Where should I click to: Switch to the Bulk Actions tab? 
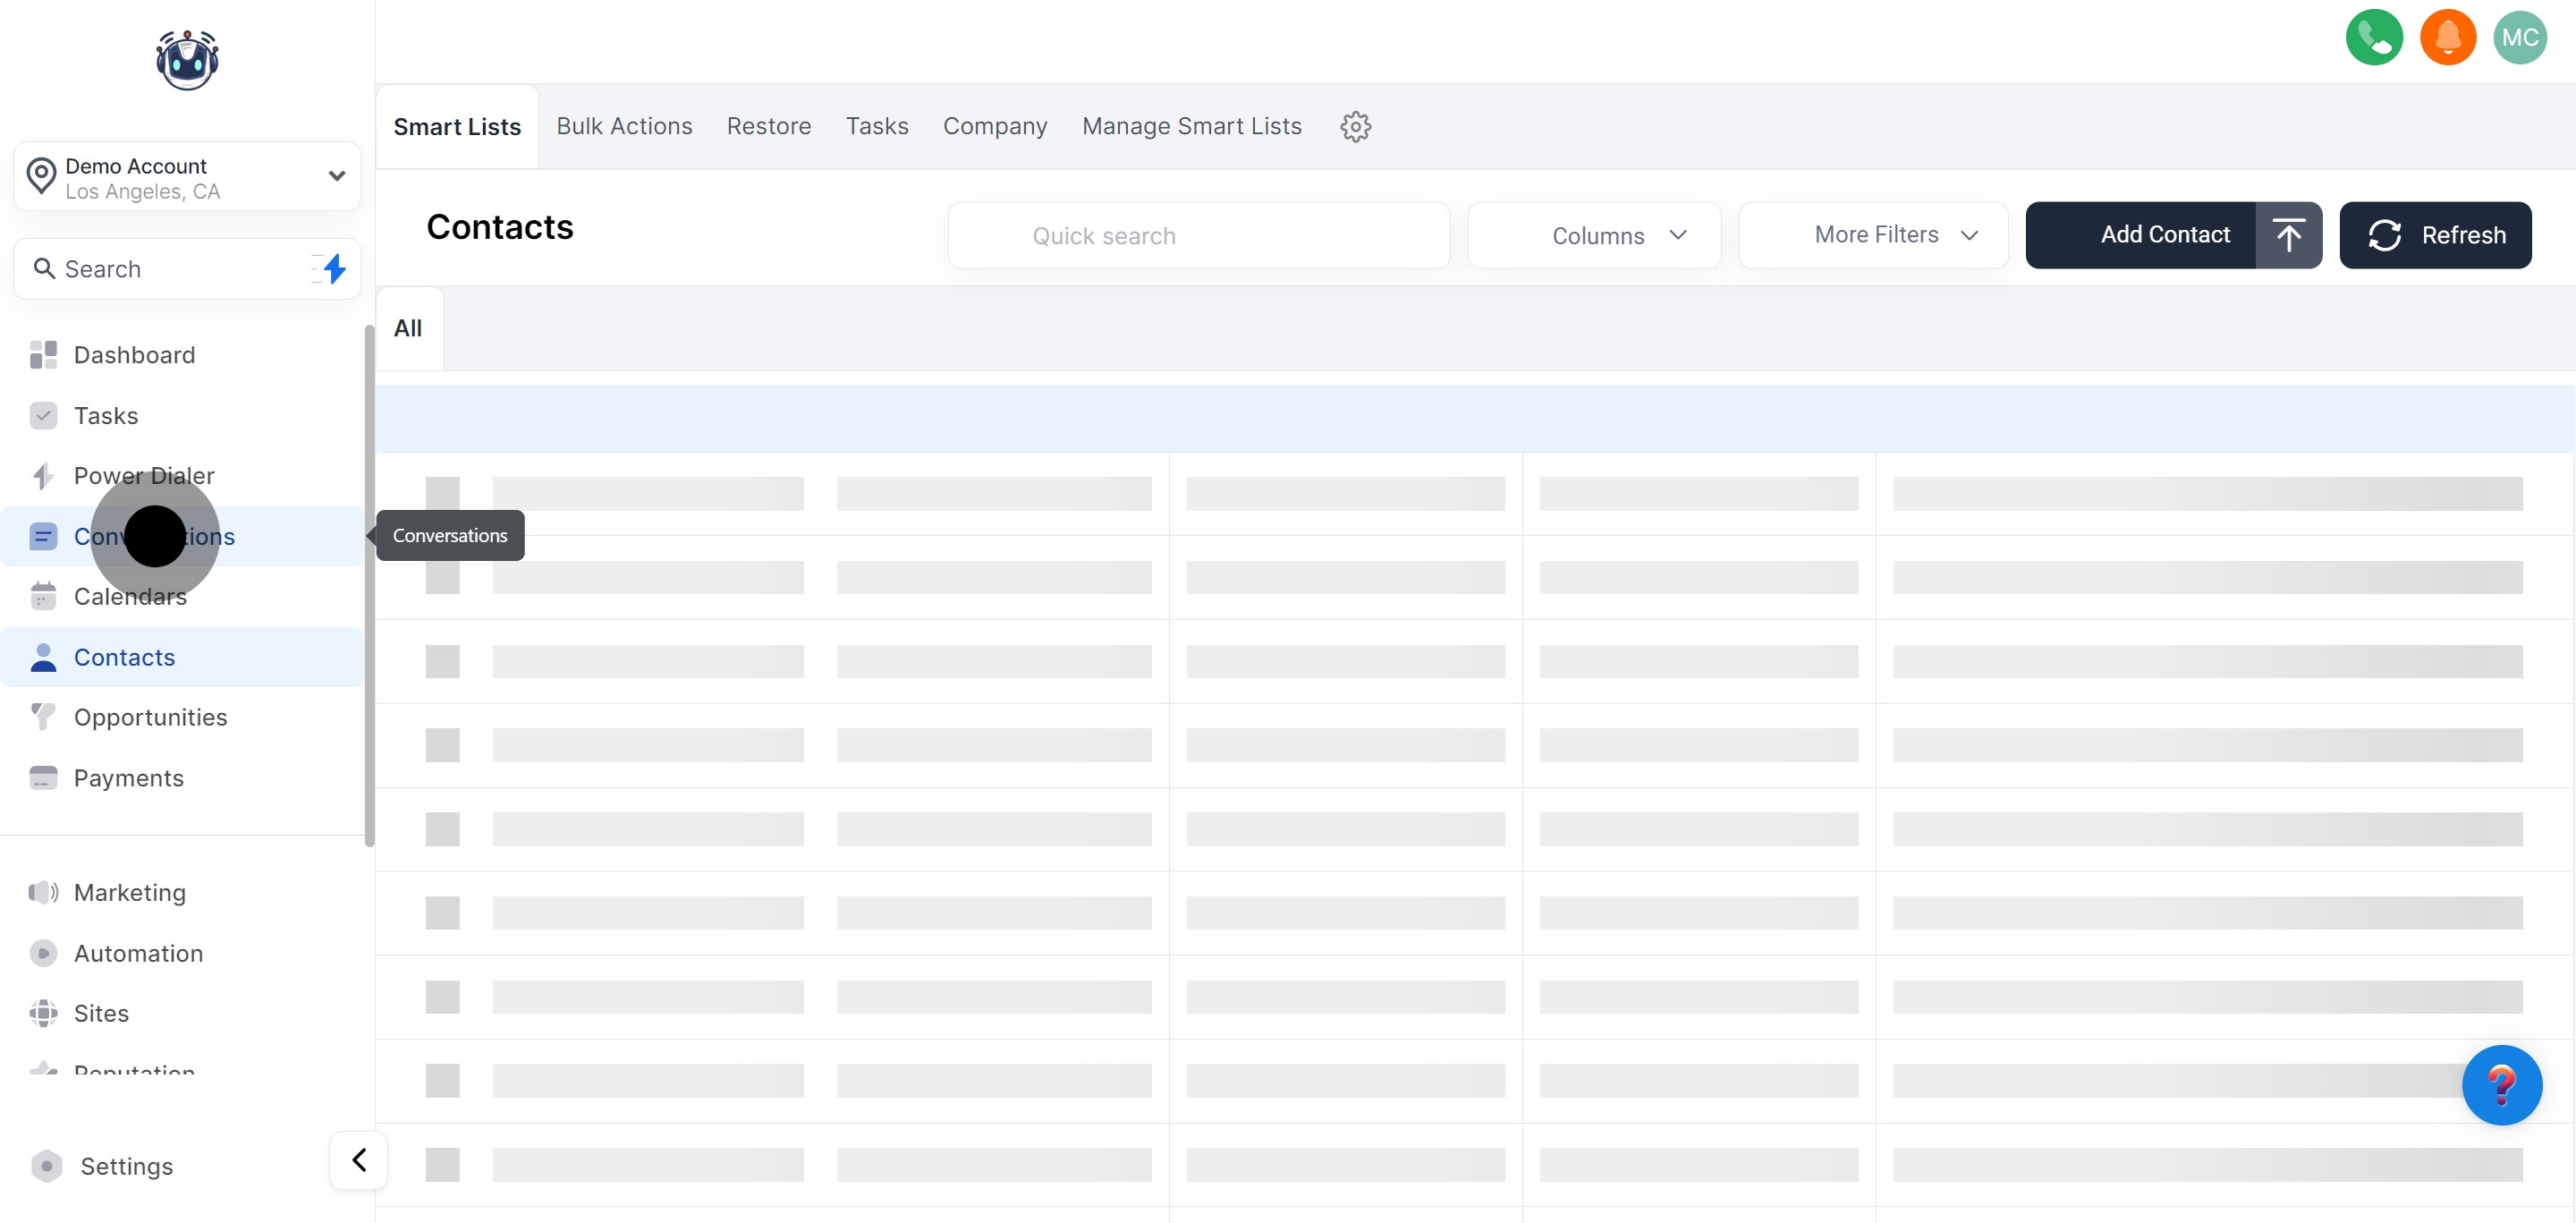click(x=623, y=126)
